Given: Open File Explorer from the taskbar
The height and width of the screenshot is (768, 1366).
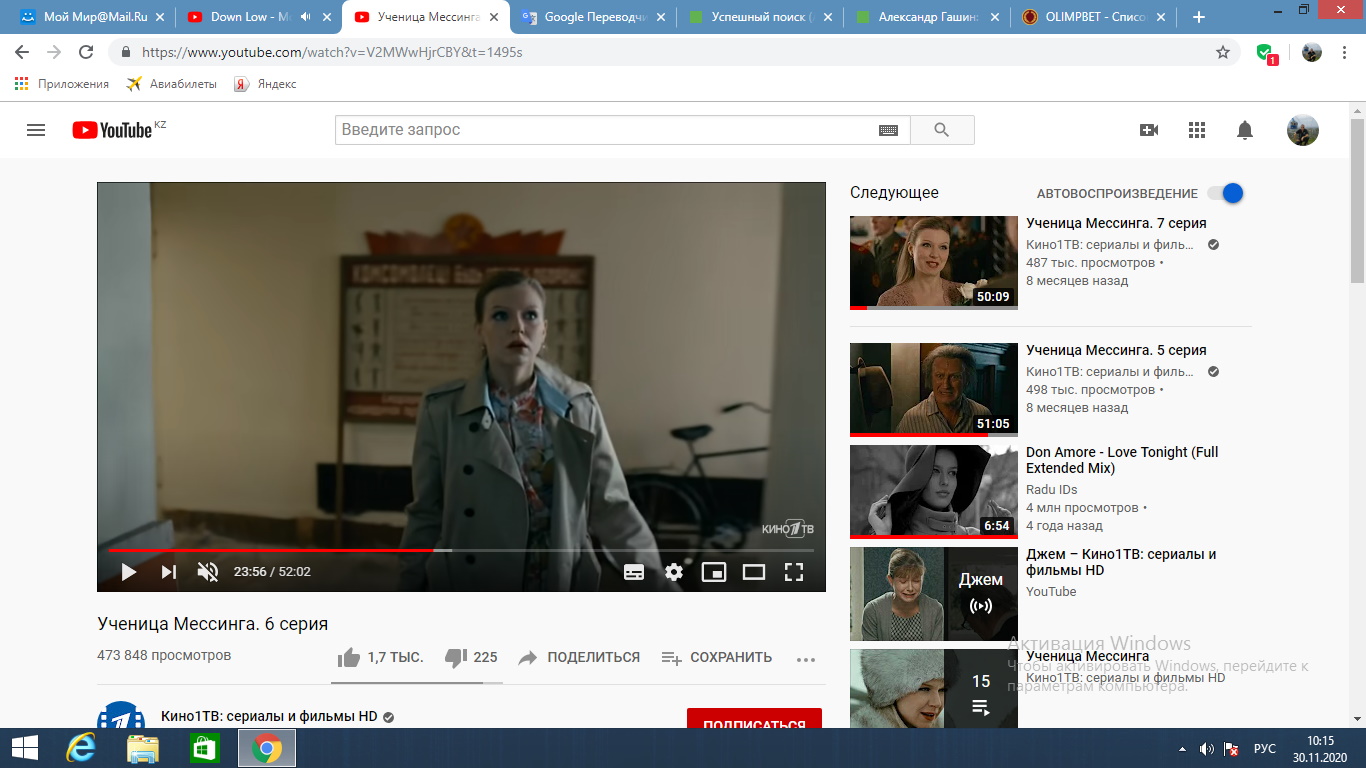Looking at the screenshot, I should pos(143,748).
